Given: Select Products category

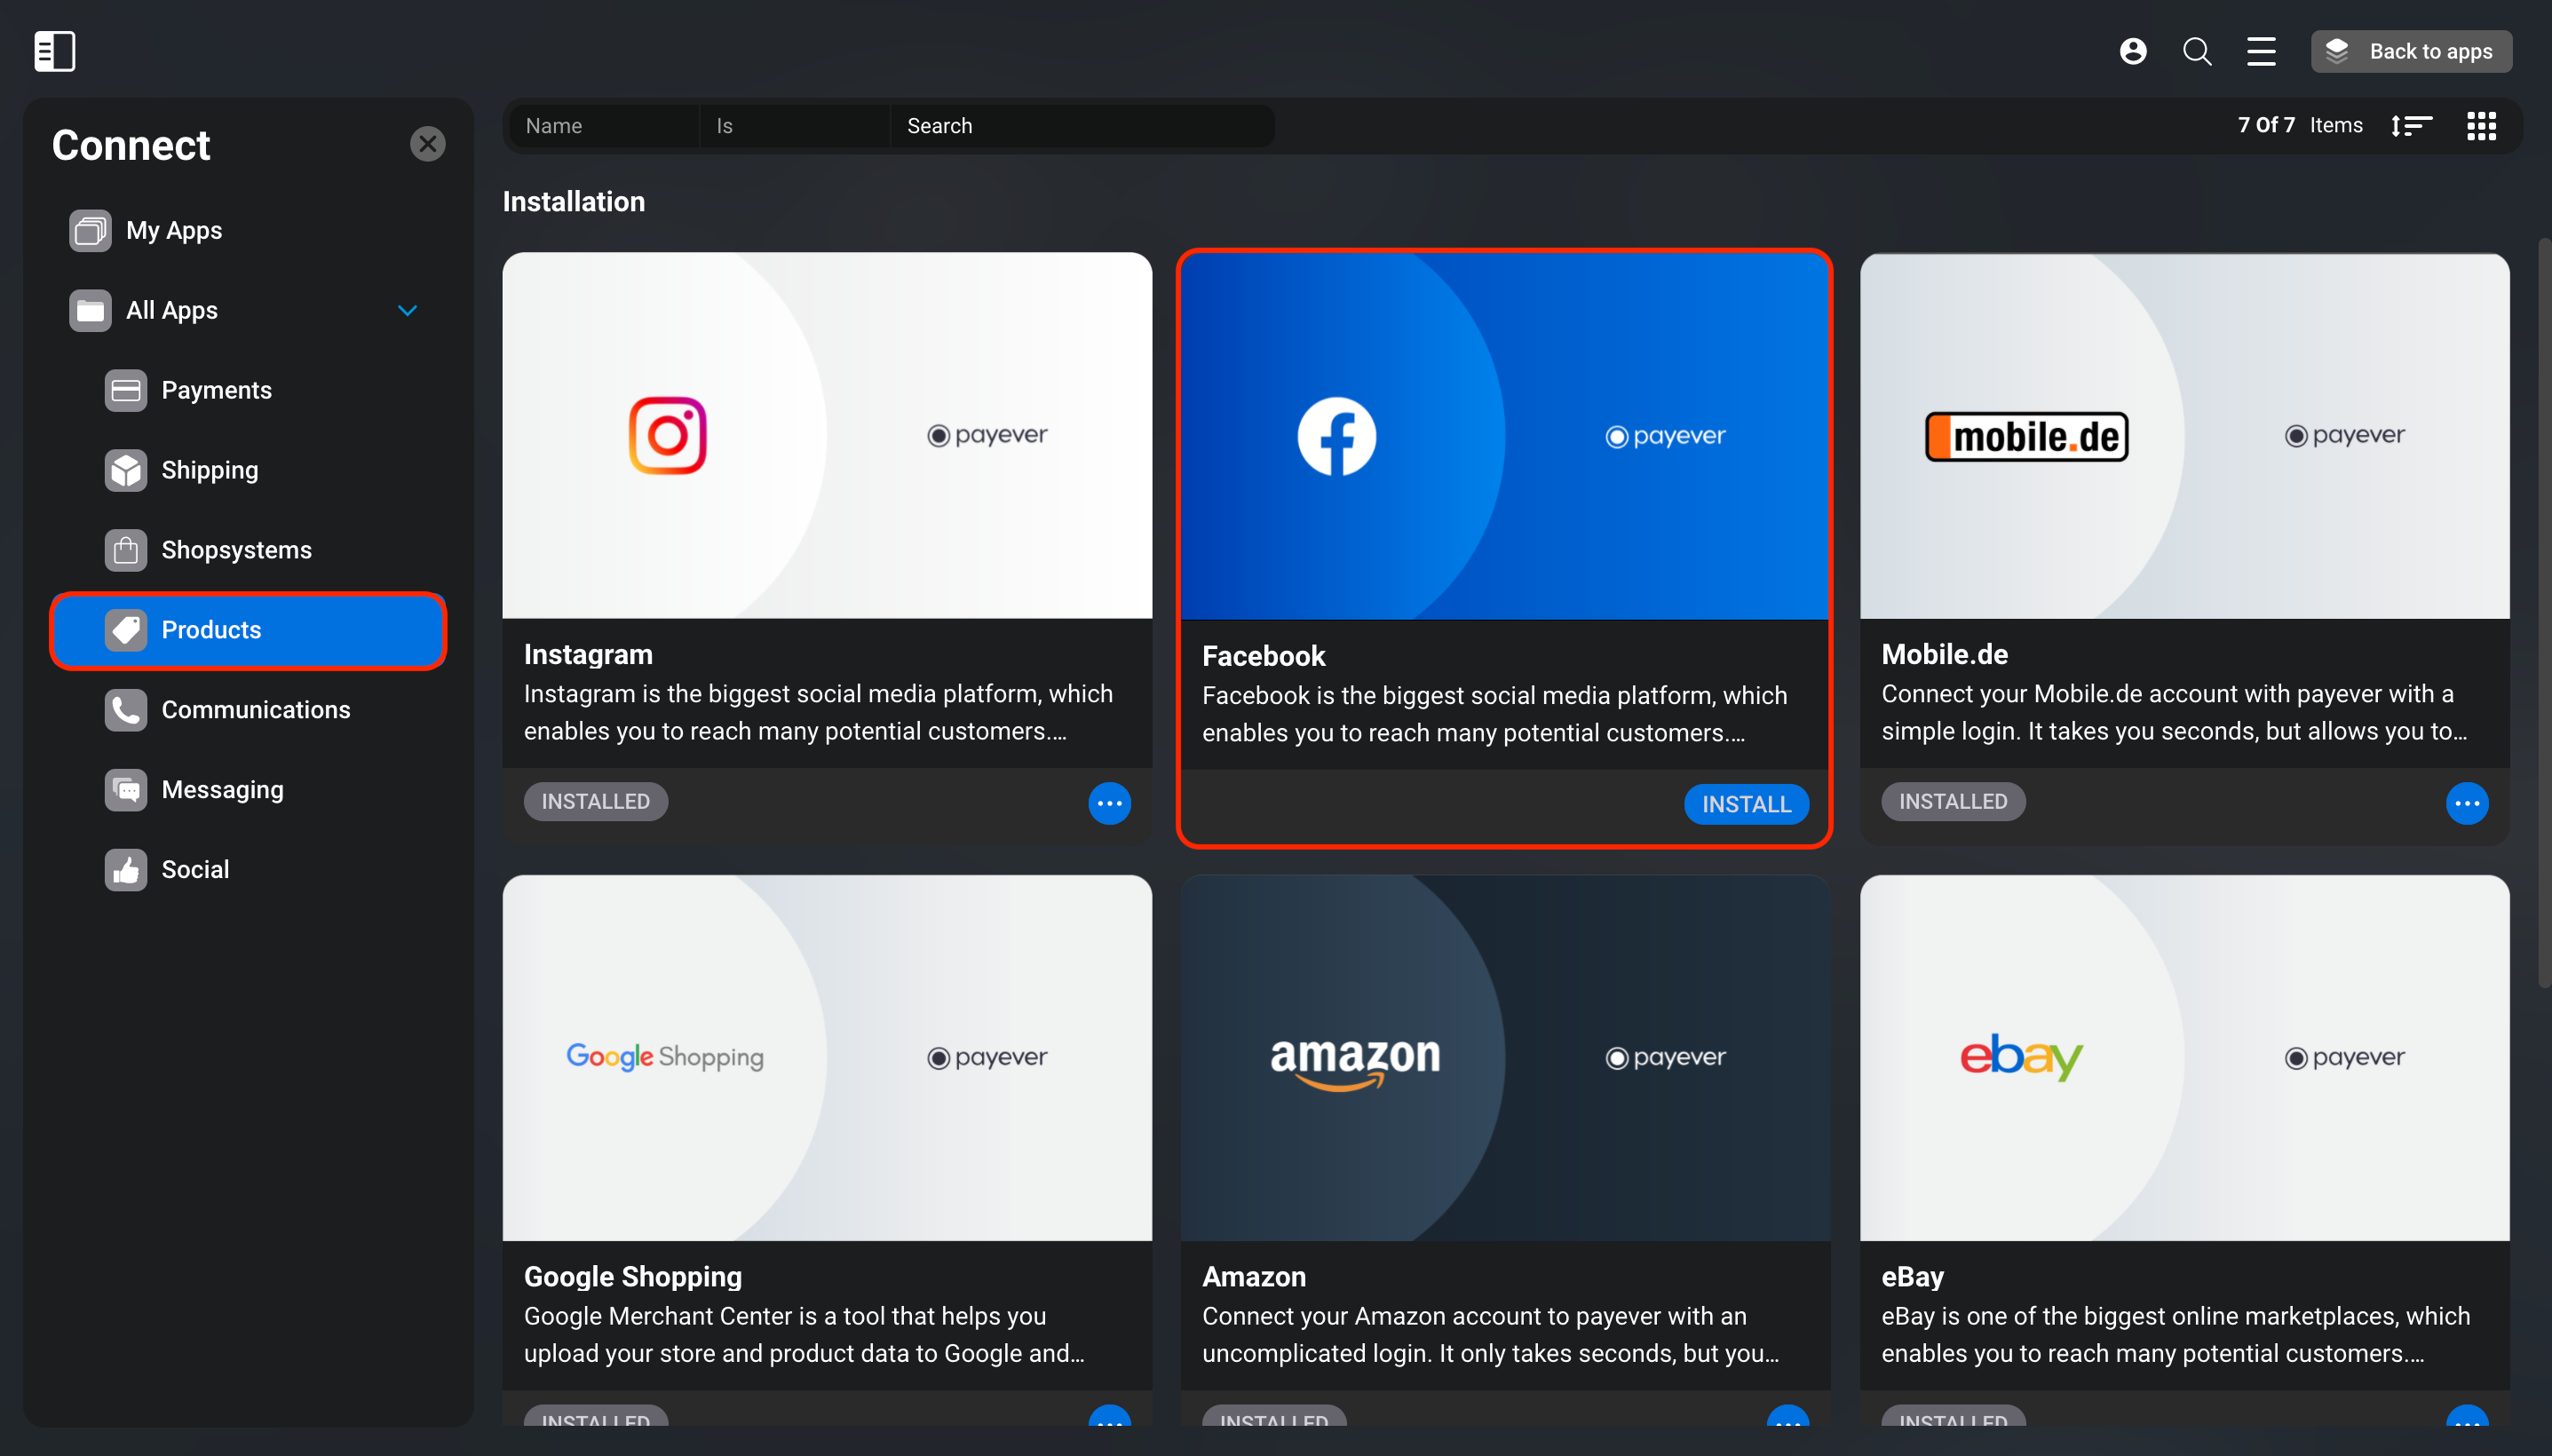Looking at the screenshot, I should pyautogui.click(x=247, y=630).
